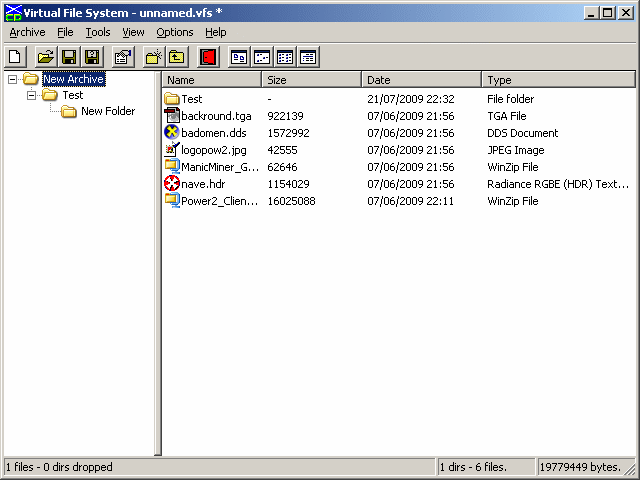Select the Test folder name in list
The image size is (640, 480).
(x=192, y=99)
